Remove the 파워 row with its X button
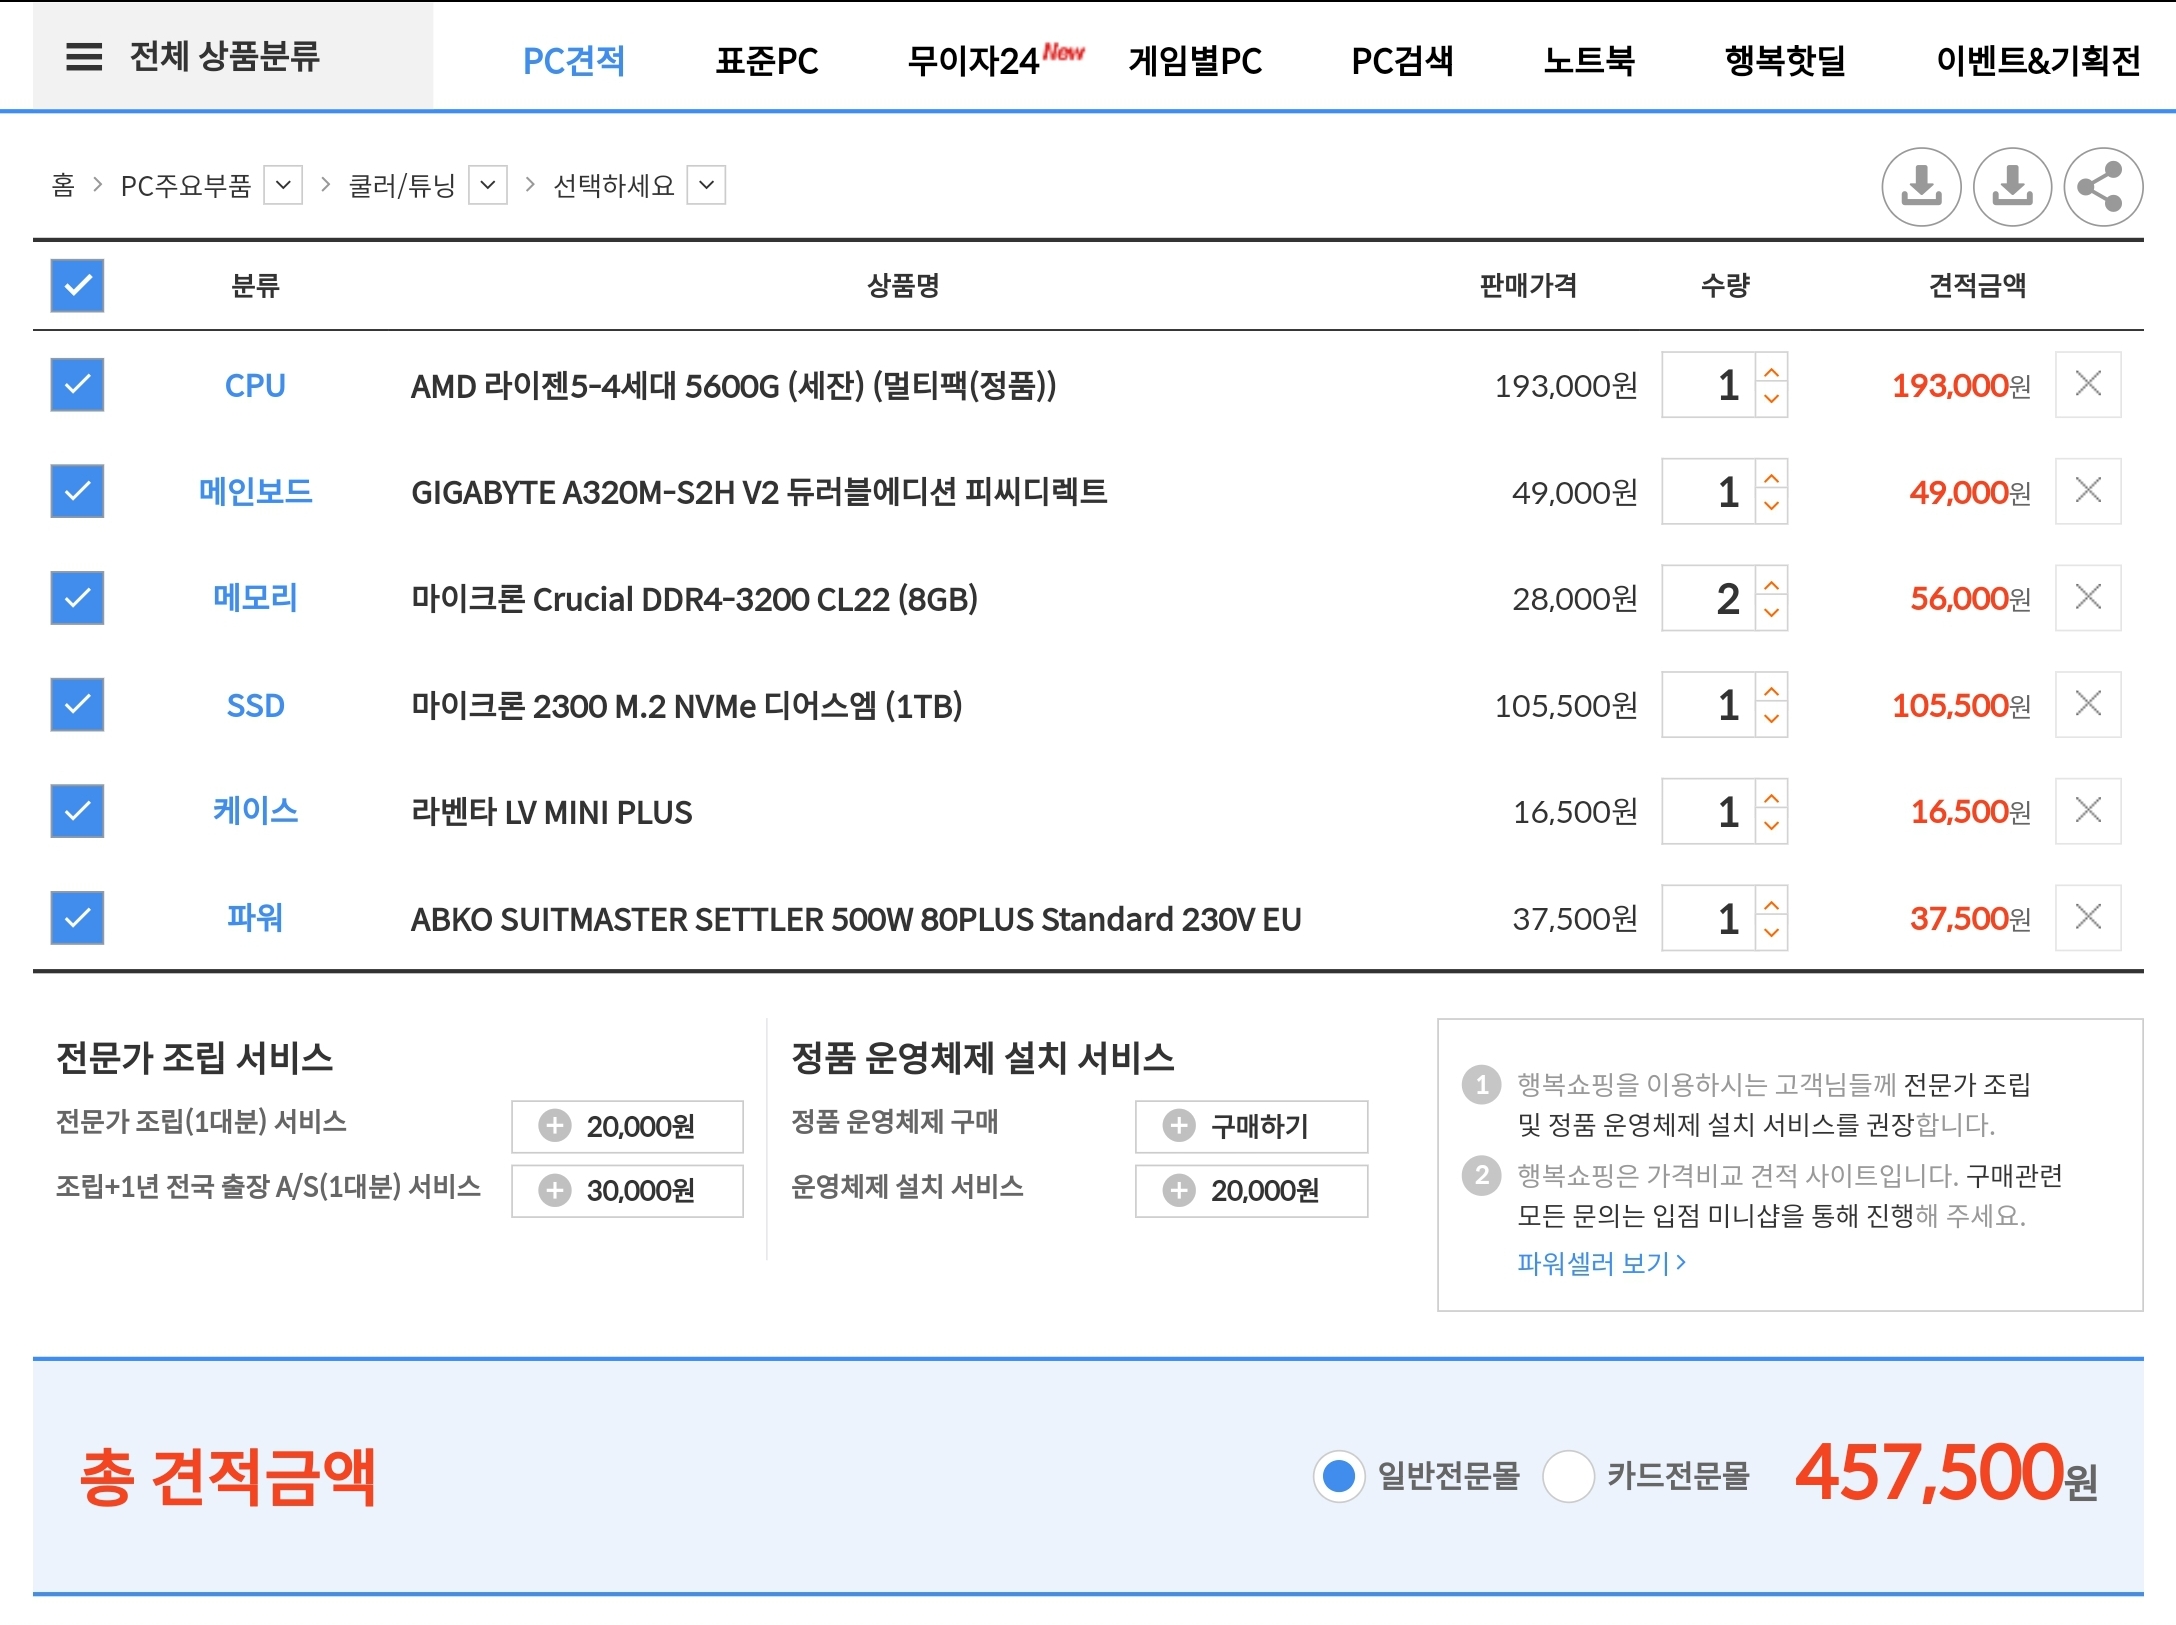Screen dimensions: 2176x1625 [2088, 918]
